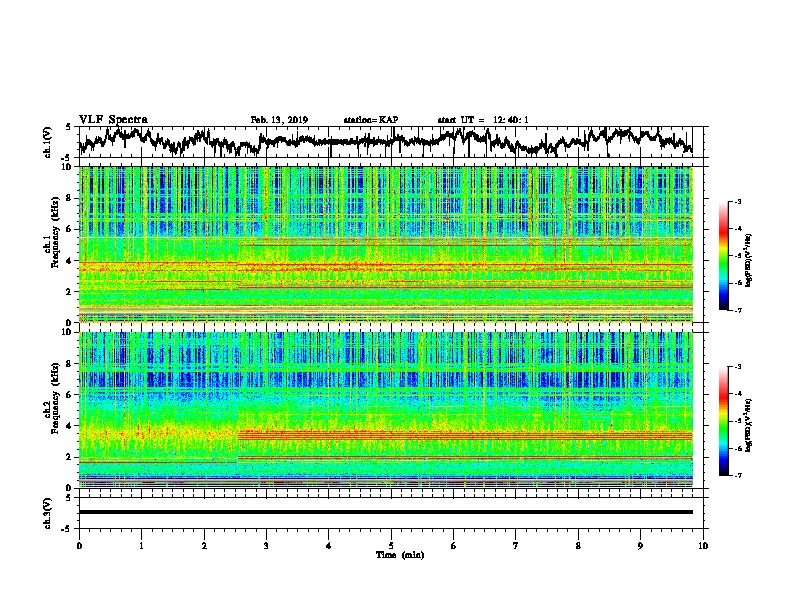Click time axis tick label "8"
The height and width of the screenshot is (612, 792).
(x=578, y=546)
